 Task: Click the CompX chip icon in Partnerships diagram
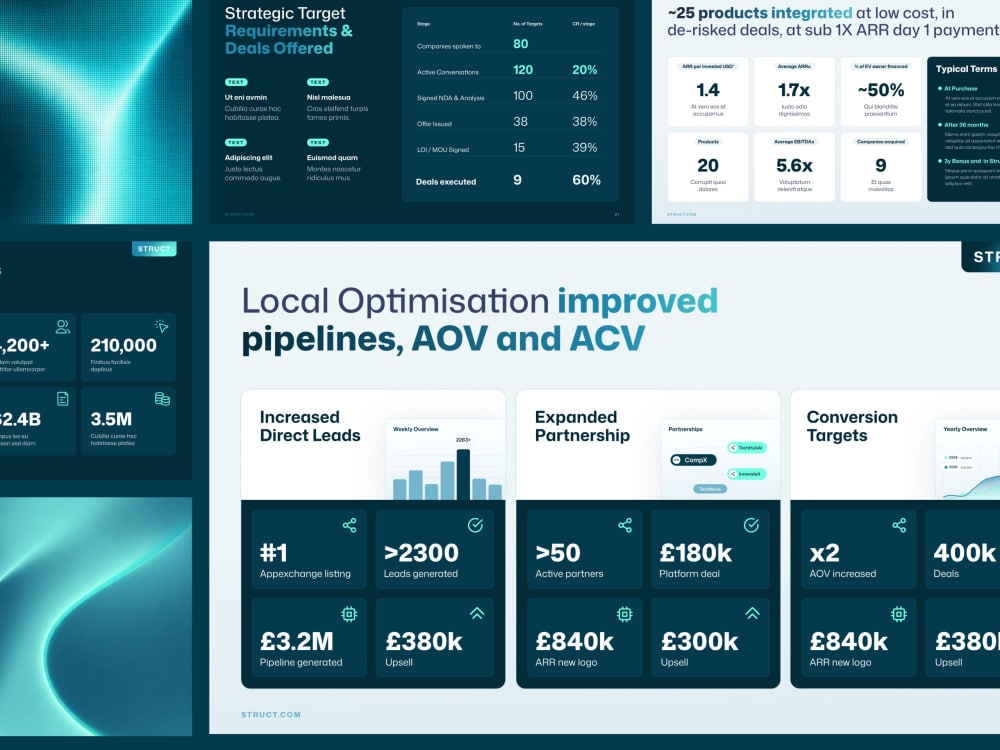(677, 460)
